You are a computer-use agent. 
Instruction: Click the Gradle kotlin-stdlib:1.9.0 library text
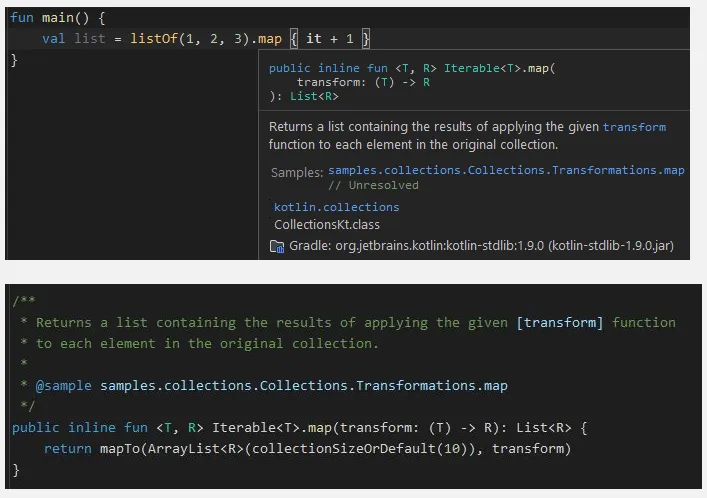475,246
